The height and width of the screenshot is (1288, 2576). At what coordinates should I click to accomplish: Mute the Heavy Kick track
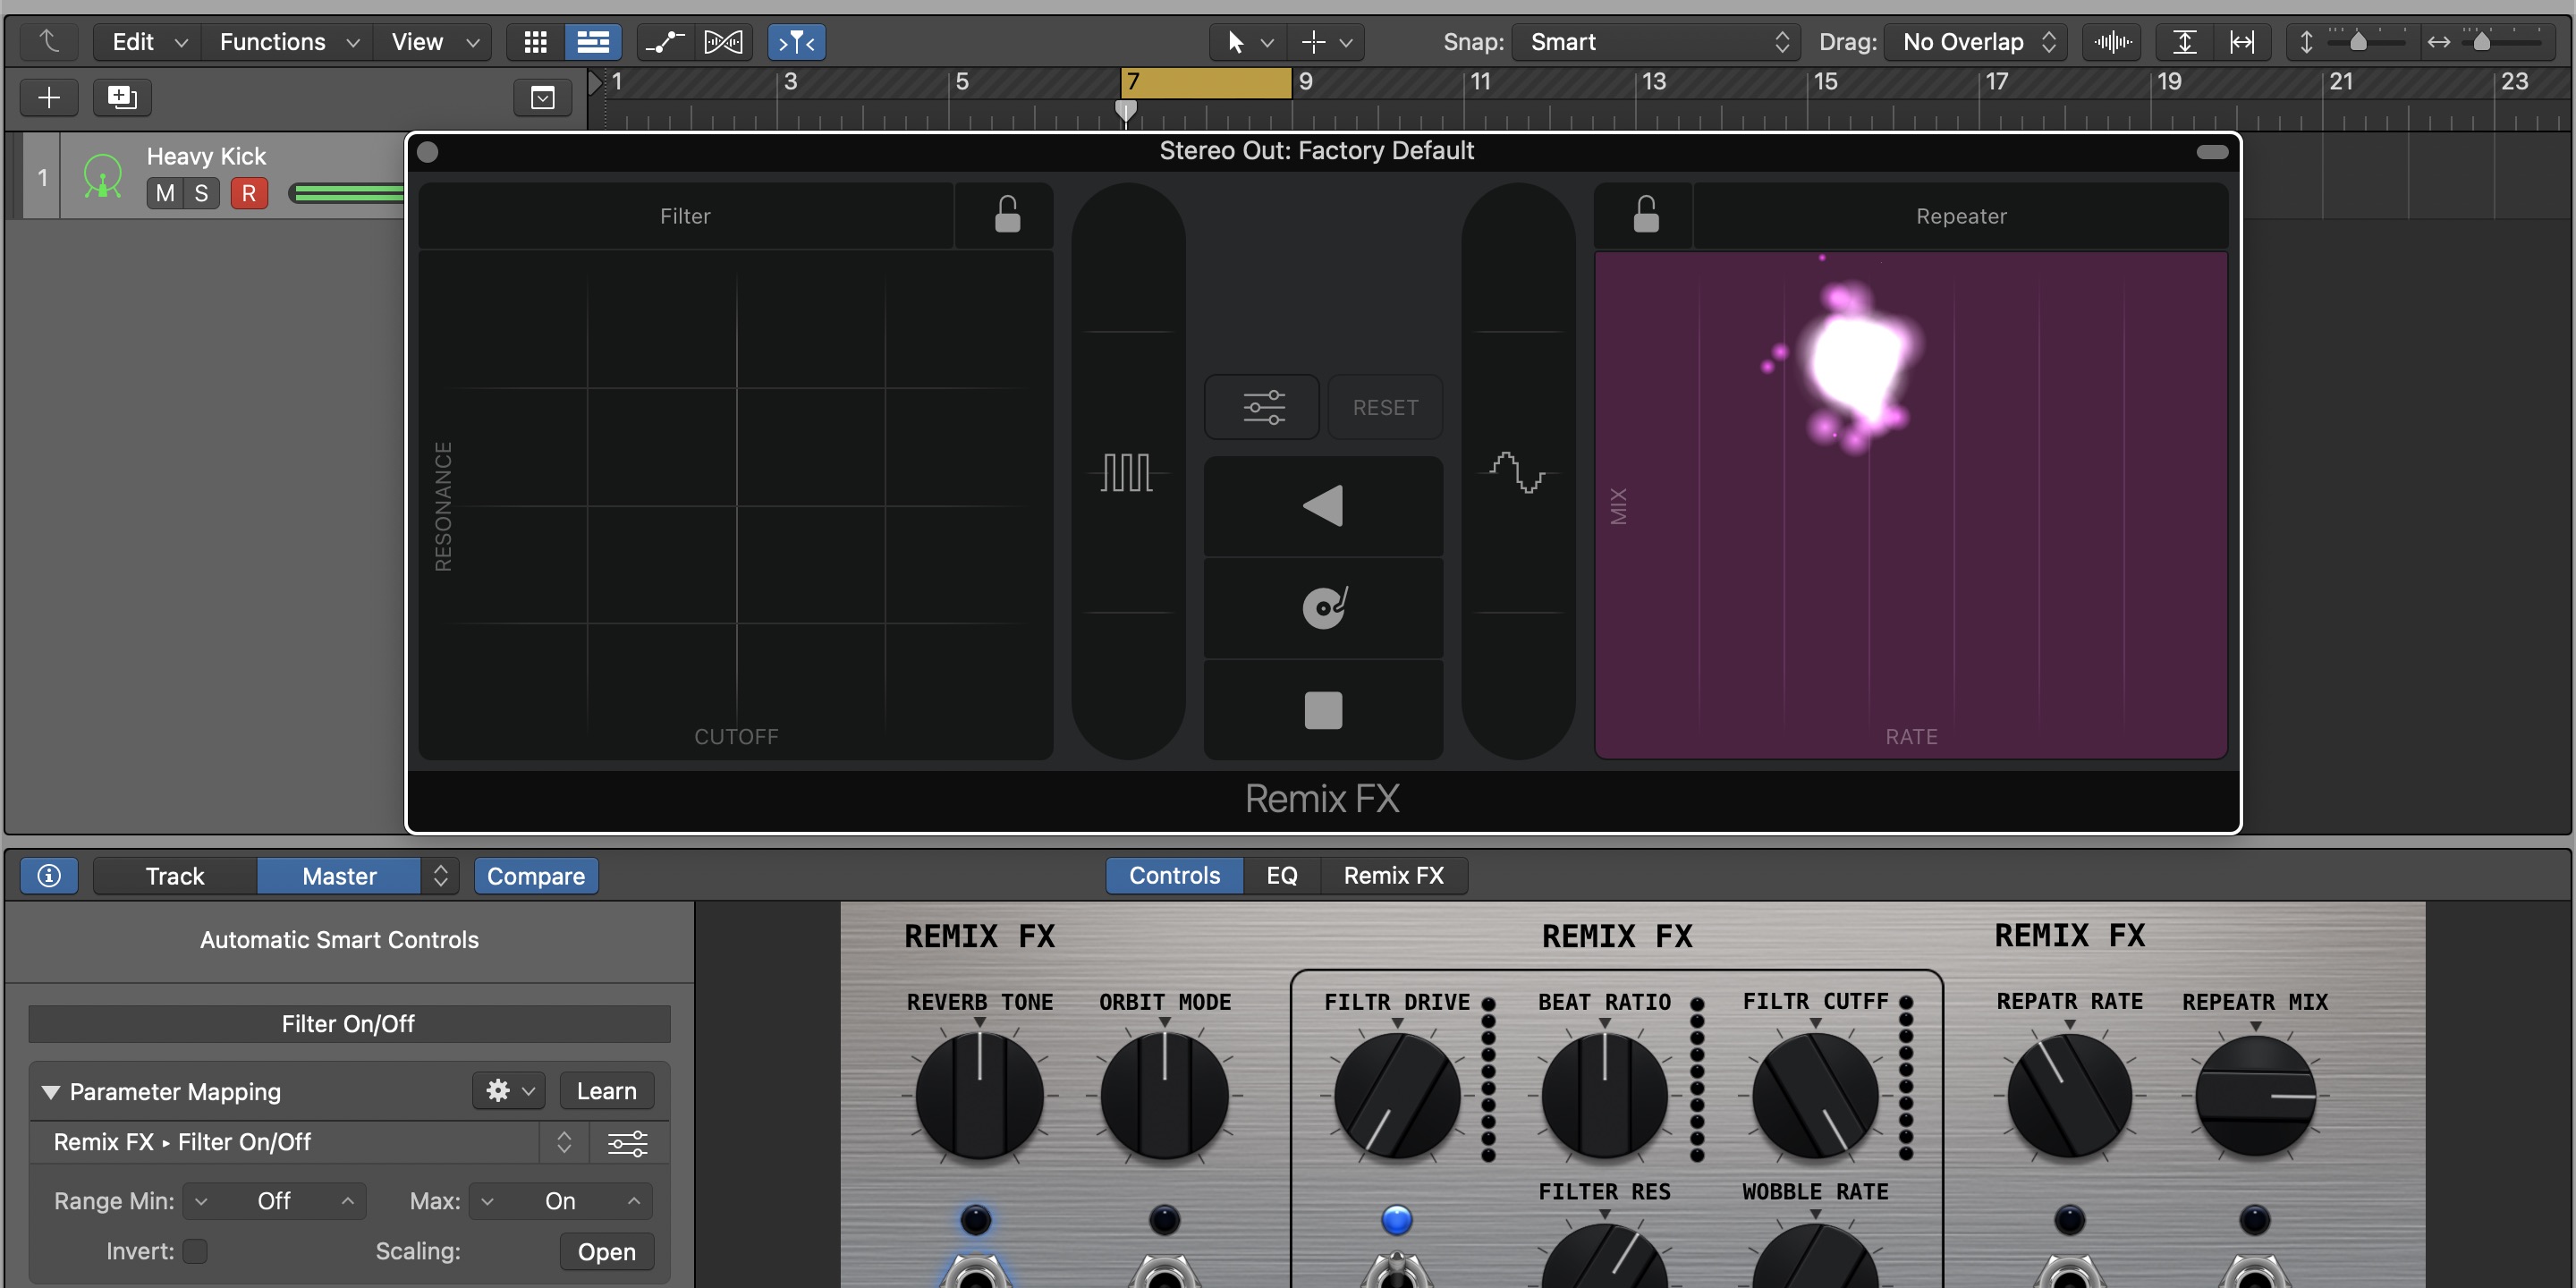click(x=165, y=193)
